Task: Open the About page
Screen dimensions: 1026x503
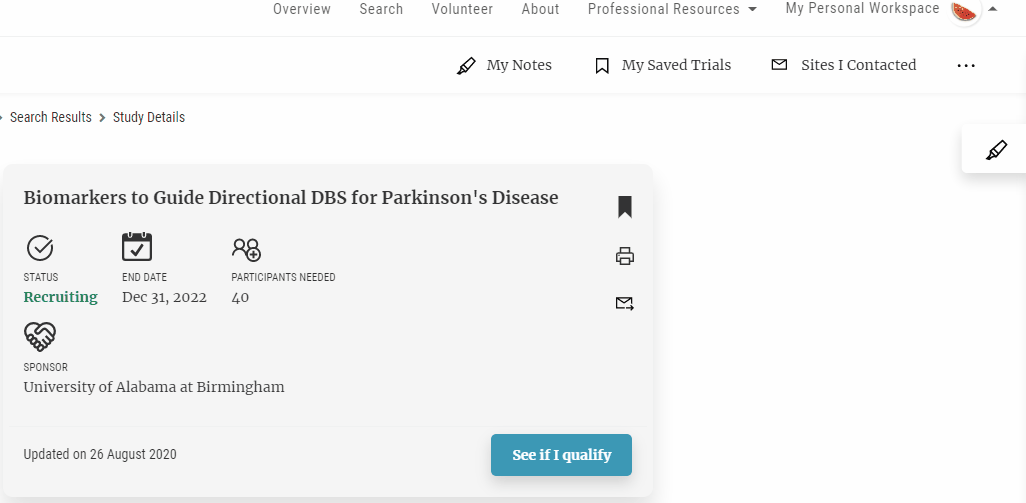Action: point(540,9)
